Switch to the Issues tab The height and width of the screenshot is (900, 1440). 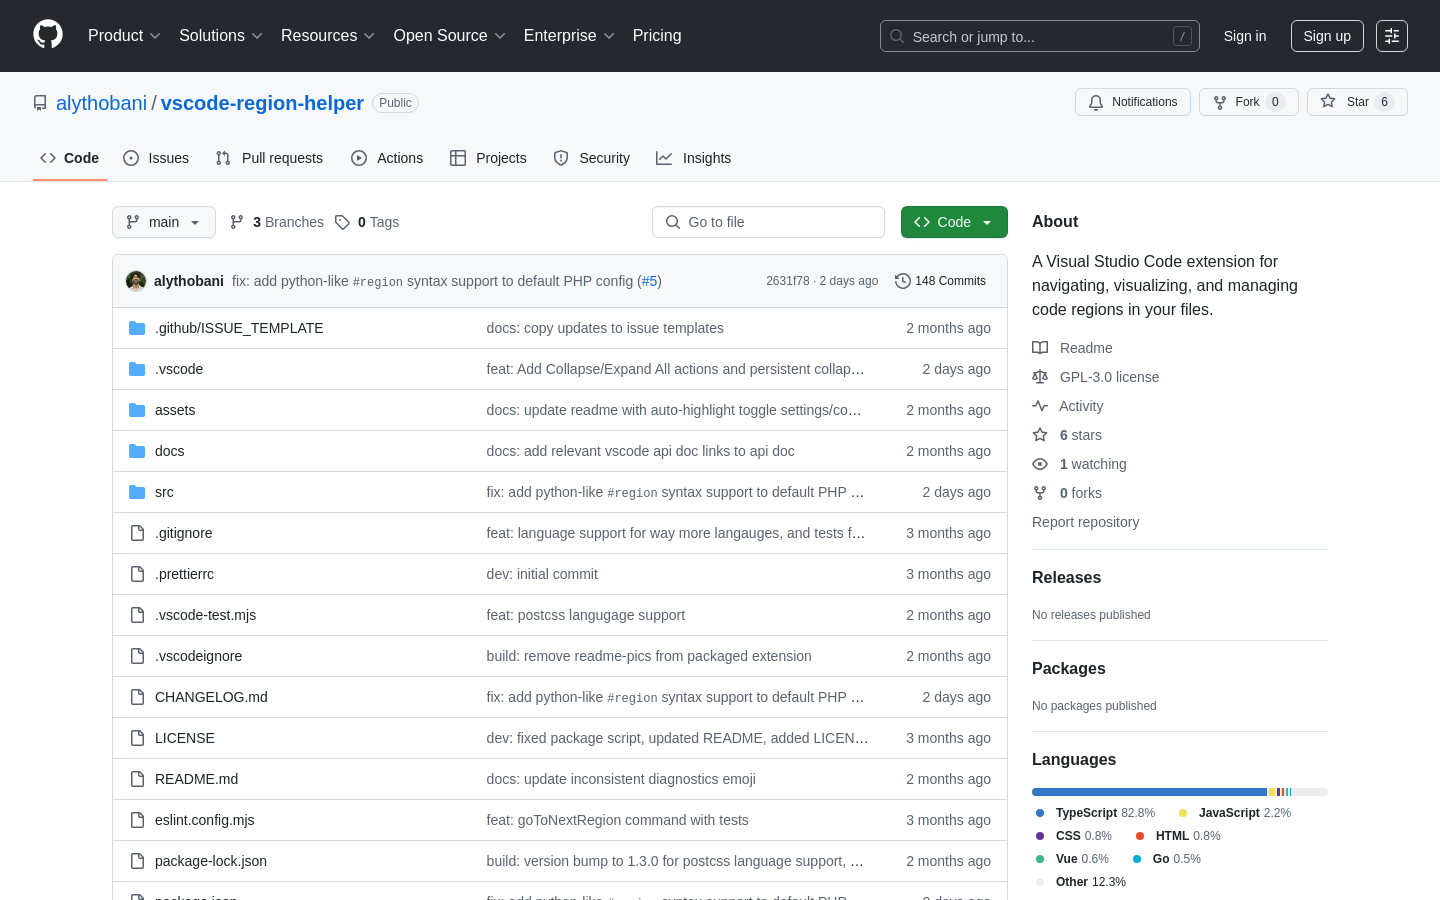point(156,158)
